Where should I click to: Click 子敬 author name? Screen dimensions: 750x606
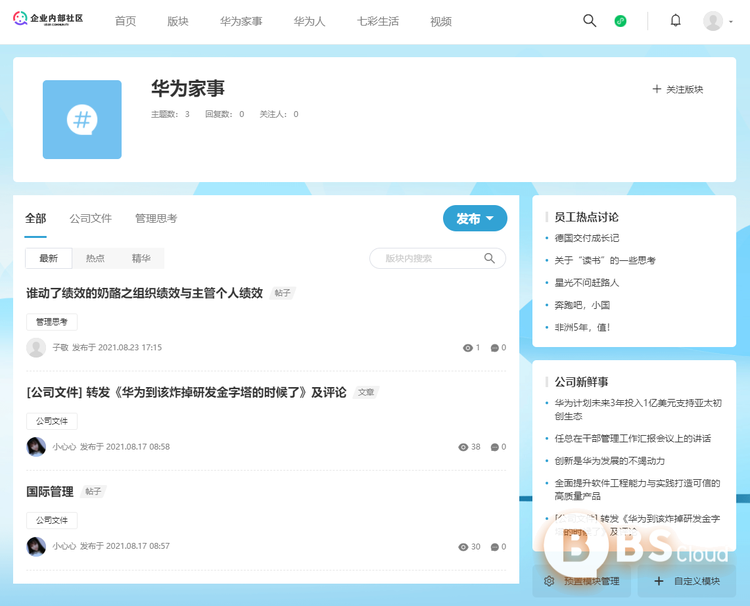pos(60,347)
